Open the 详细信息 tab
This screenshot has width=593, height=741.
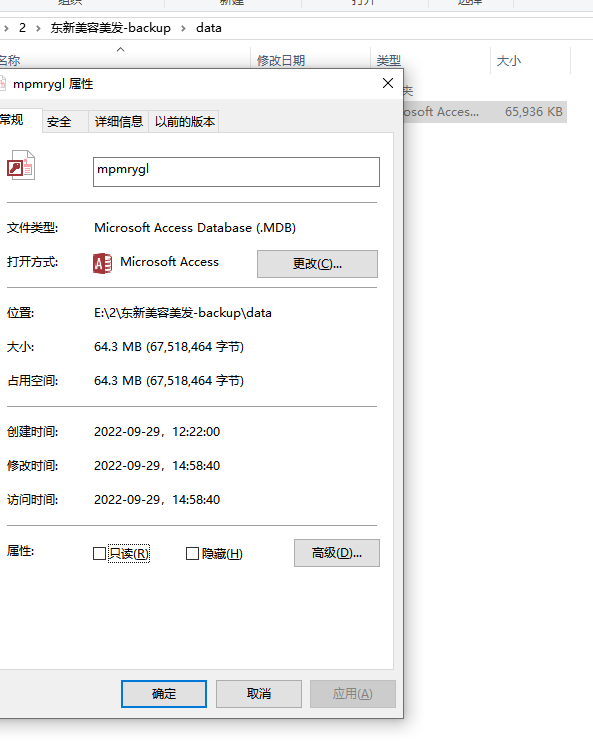coord(119,121)
